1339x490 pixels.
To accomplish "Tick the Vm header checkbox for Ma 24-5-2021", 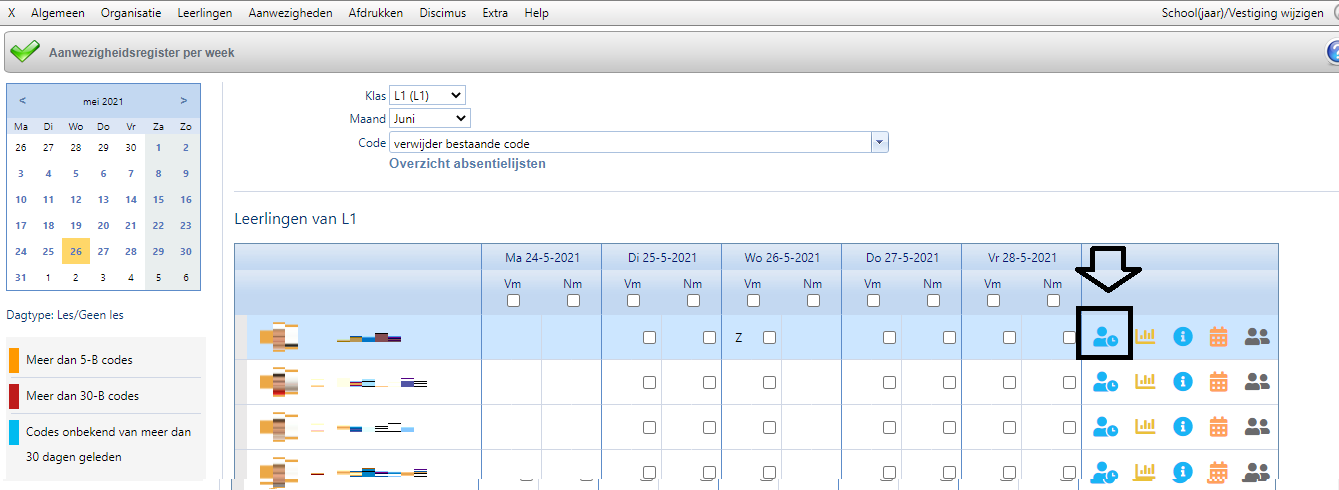I will pyautogui.click(x=513, y=301).
